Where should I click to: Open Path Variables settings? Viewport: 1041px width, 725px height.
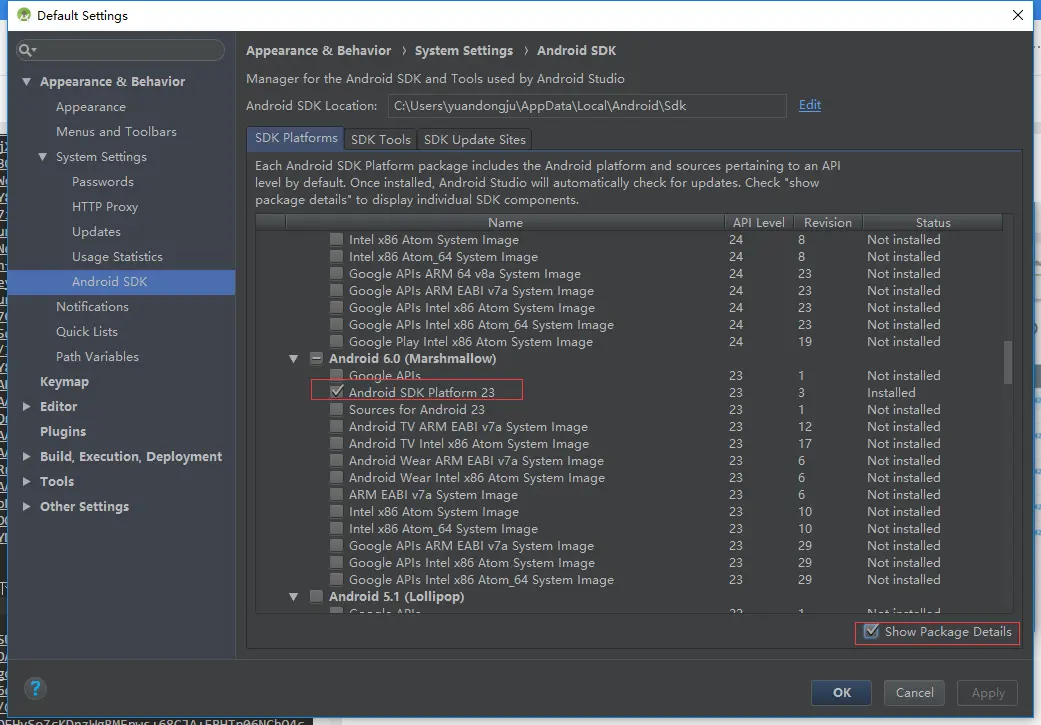tap(98, 357)
